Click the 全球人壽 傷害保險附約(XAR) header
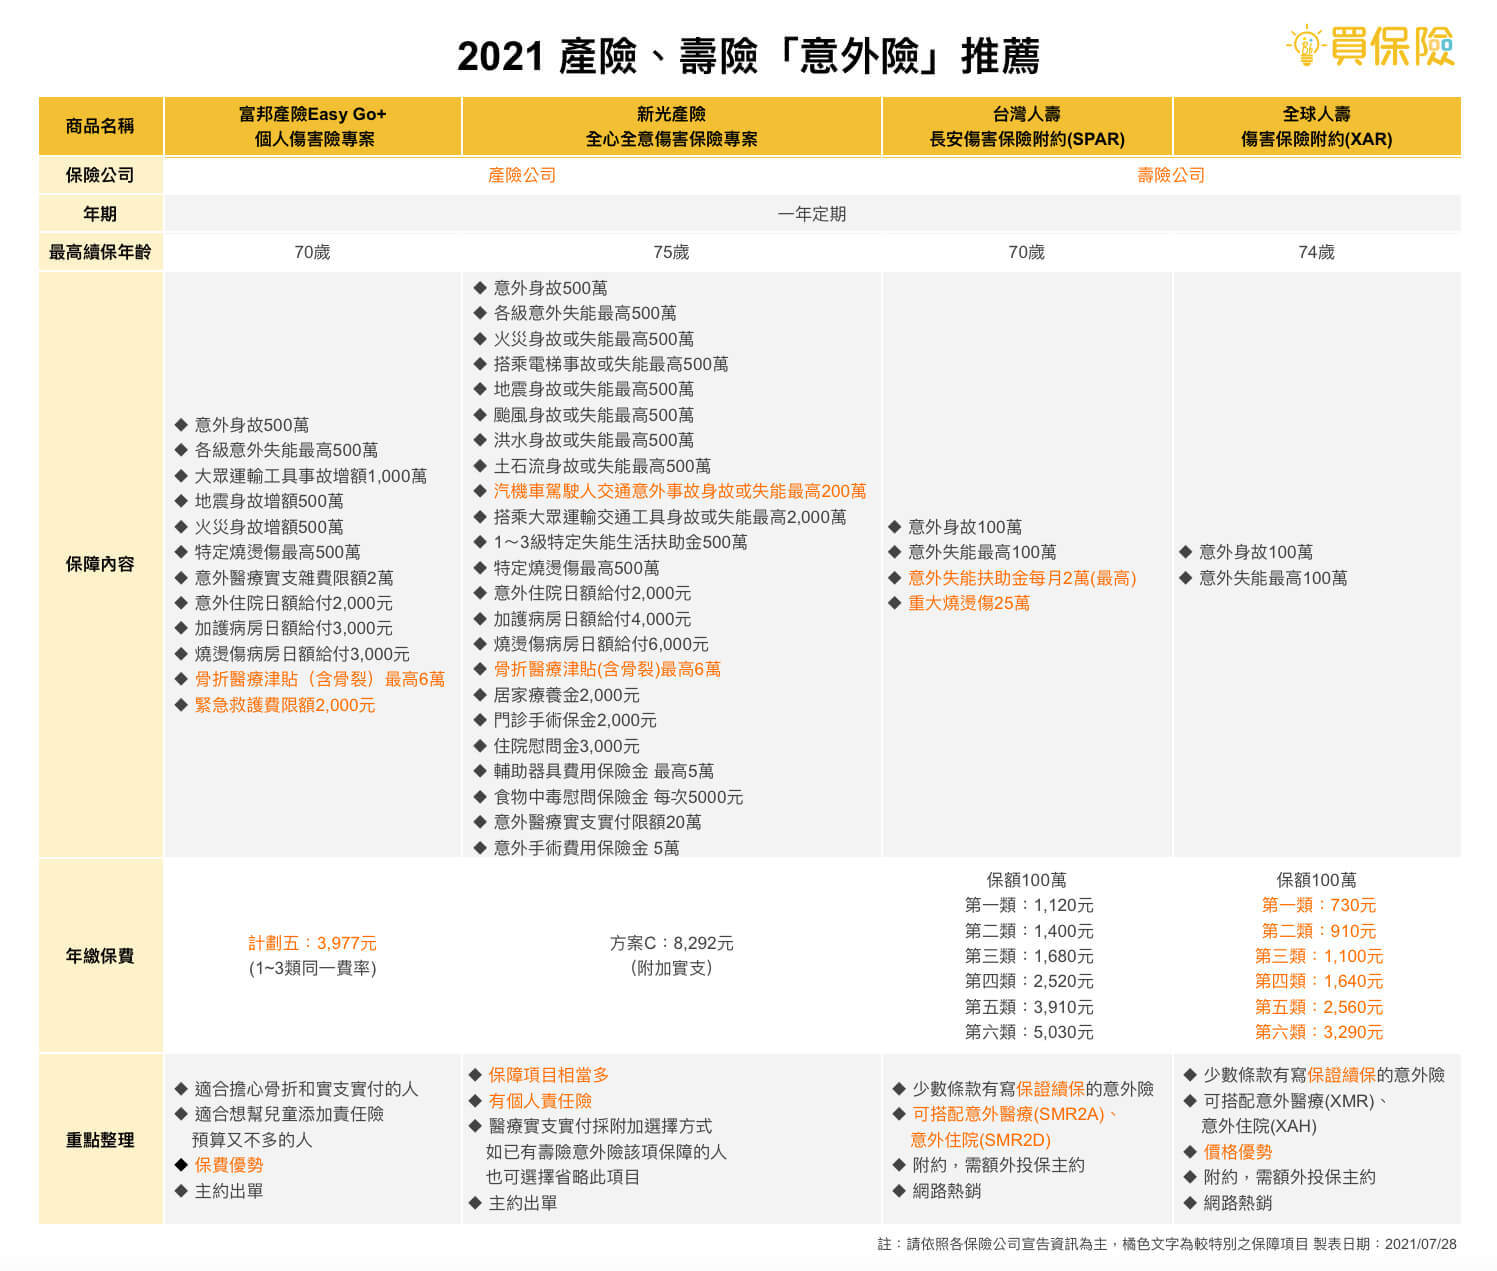This screenshot has height=1271, width=1497. 1317,126
